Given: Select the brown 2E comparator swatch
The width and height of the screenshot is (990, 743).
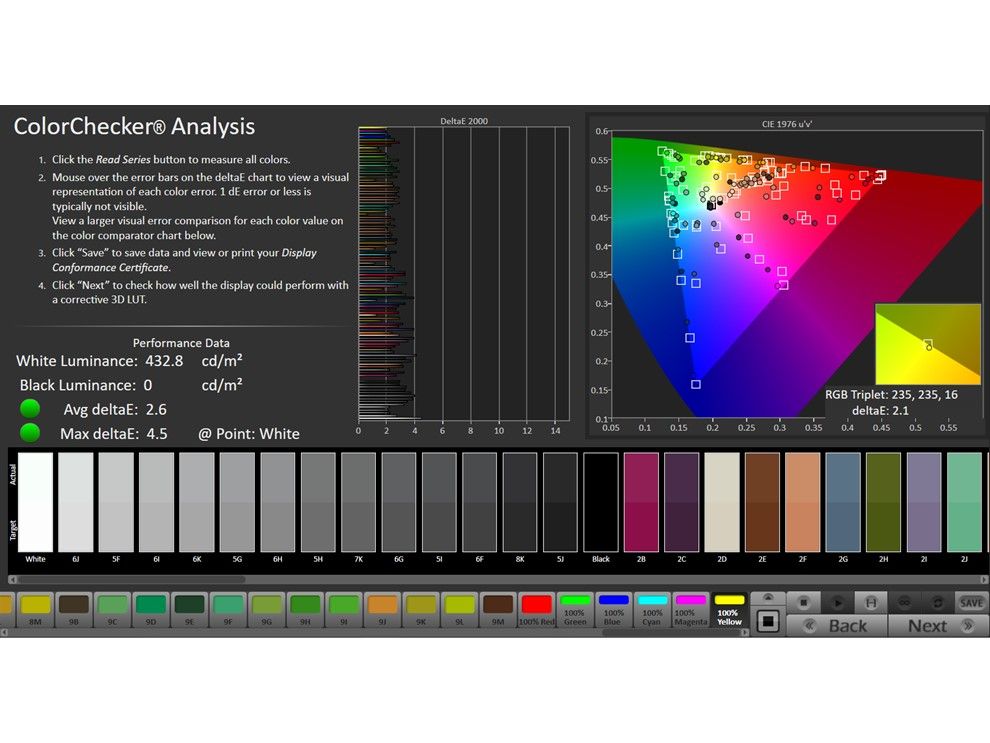Looking at the screenshot, I should tap(763, 502).
